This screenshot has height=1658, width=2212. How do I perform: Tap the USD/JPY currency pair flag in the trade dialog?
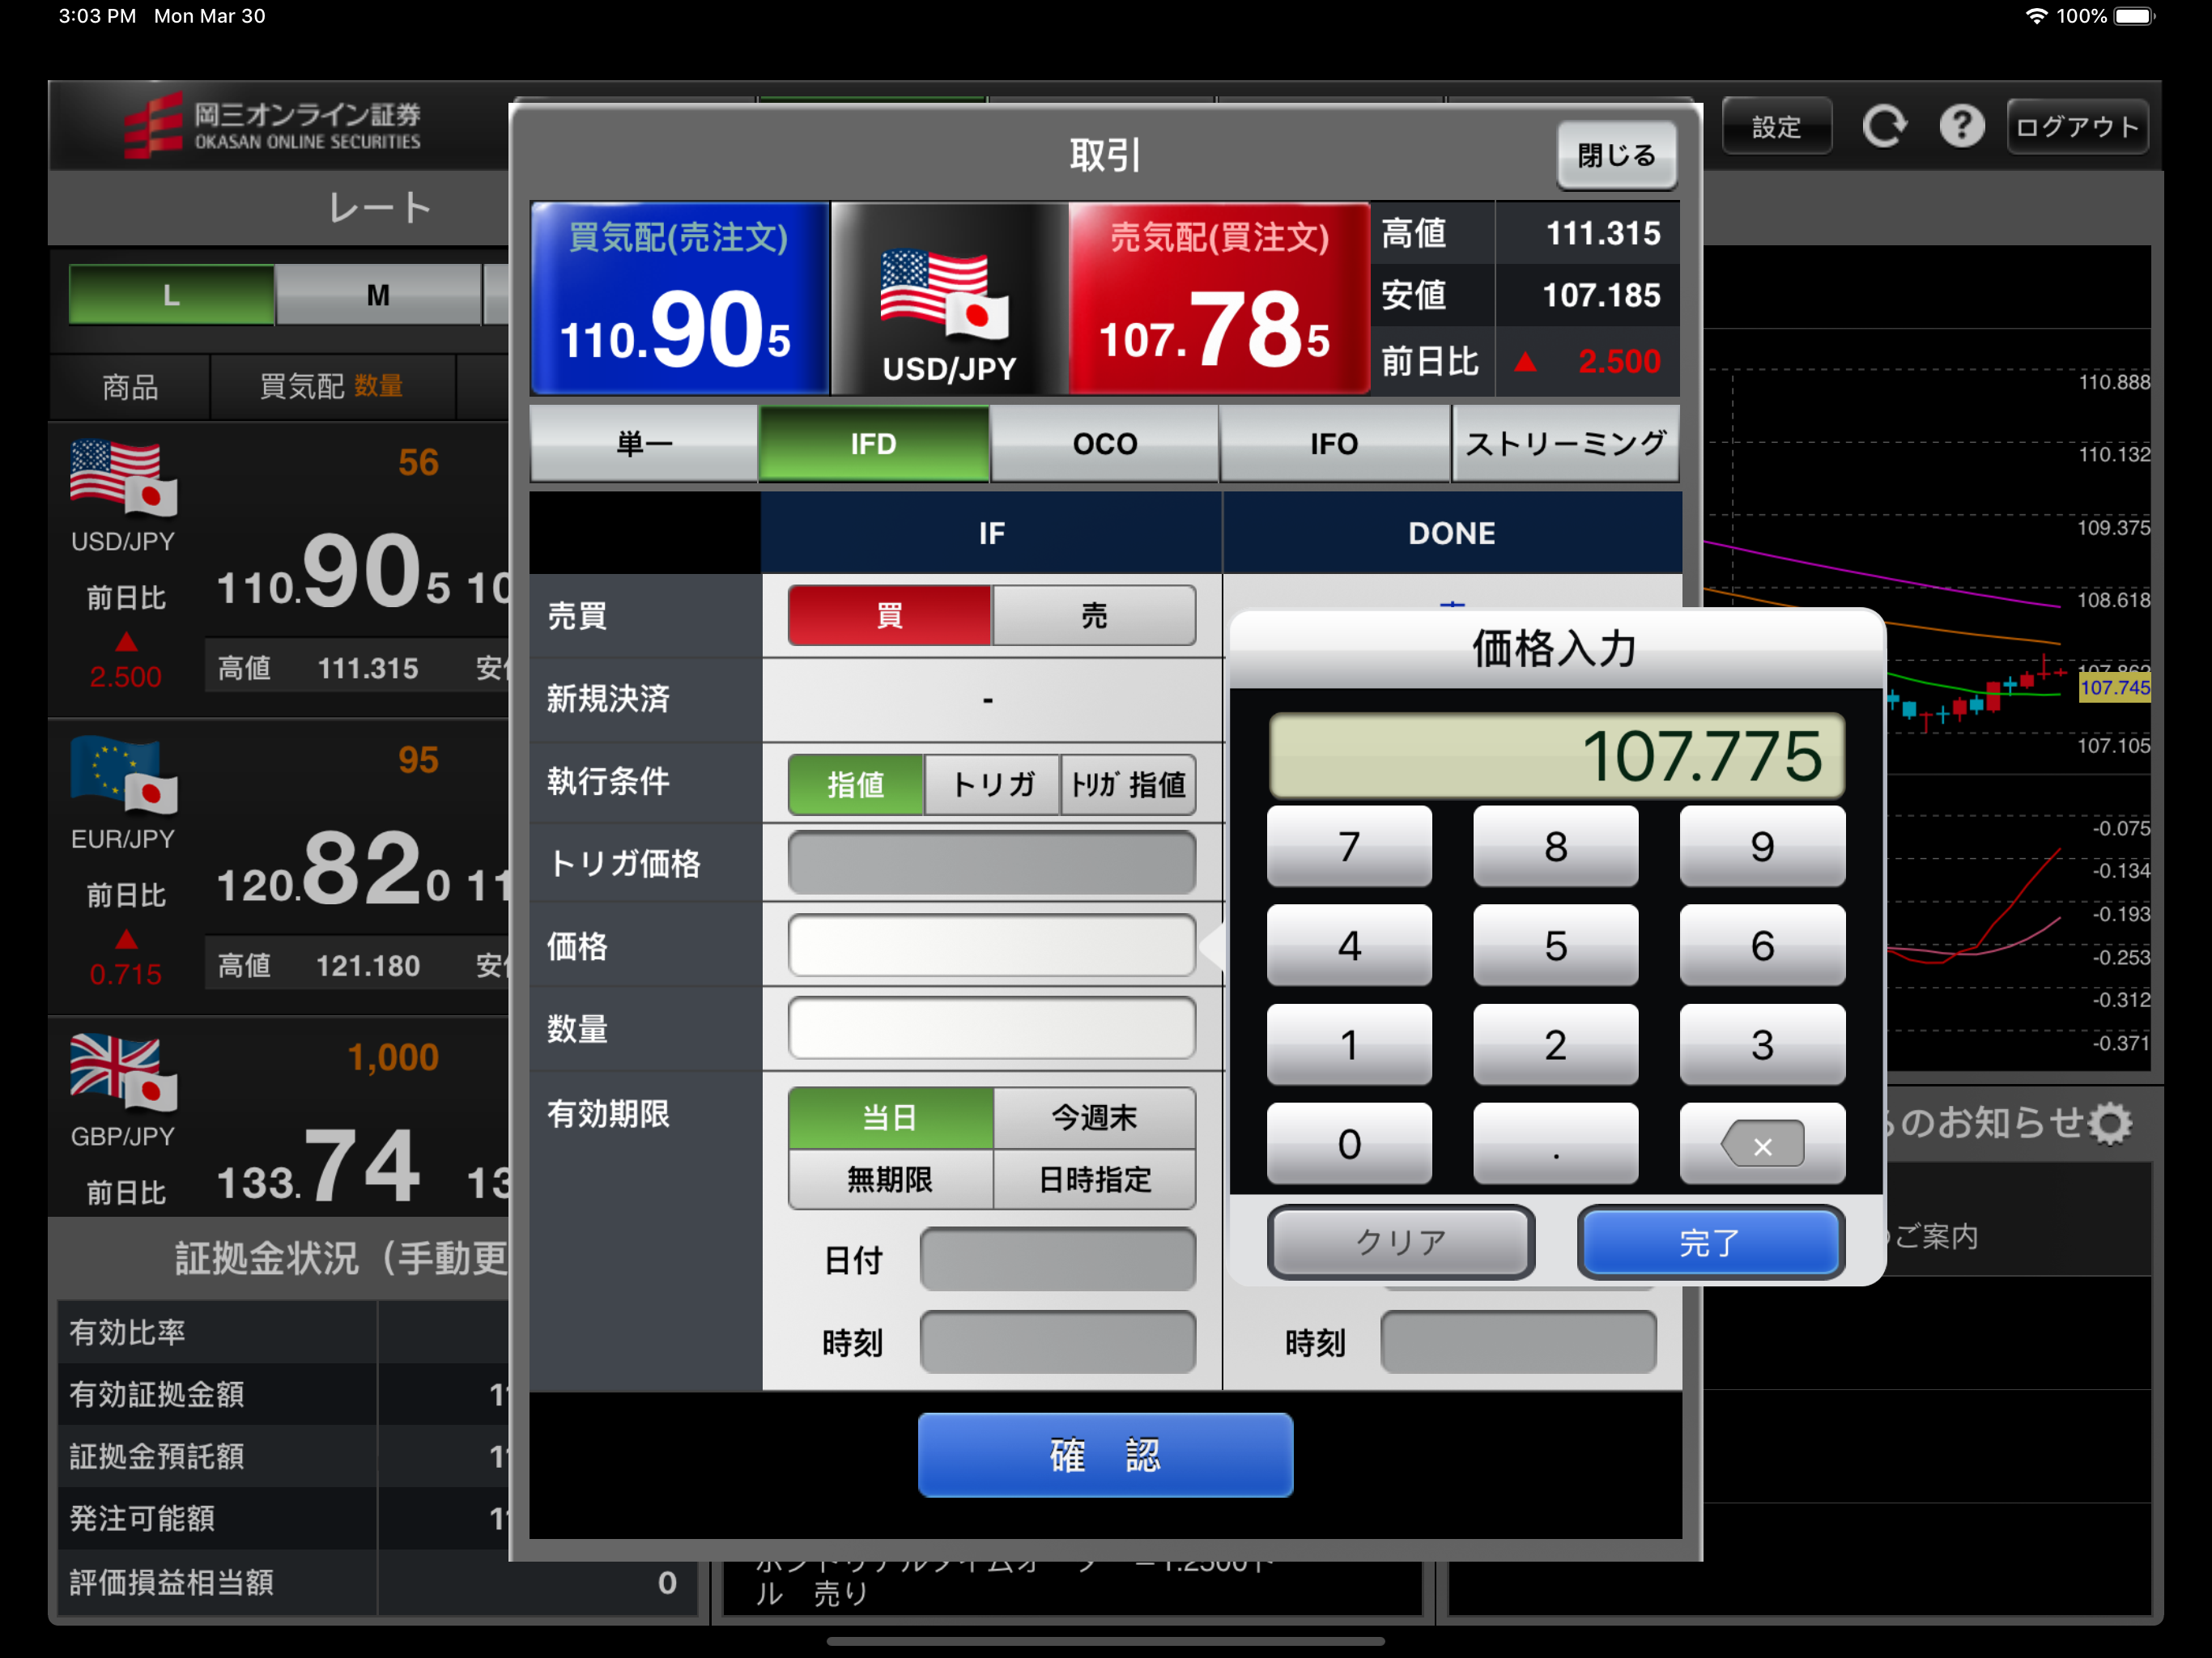[x=946, y=294]
